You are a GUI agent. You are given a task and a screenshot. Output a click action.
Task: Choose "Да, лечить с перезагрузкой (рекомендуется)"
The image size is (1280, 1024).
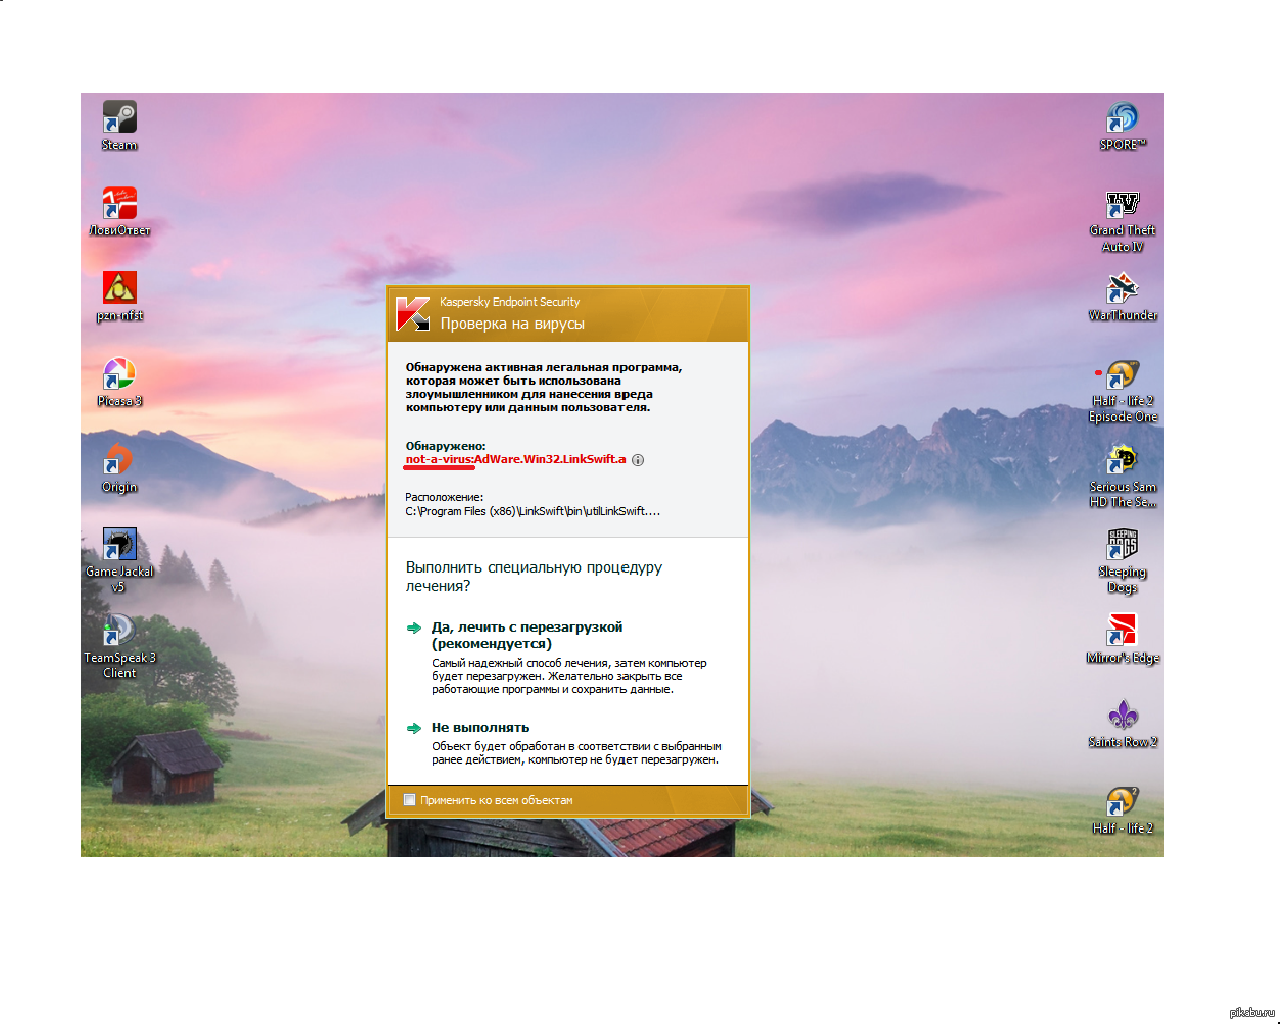click(527, 635)
